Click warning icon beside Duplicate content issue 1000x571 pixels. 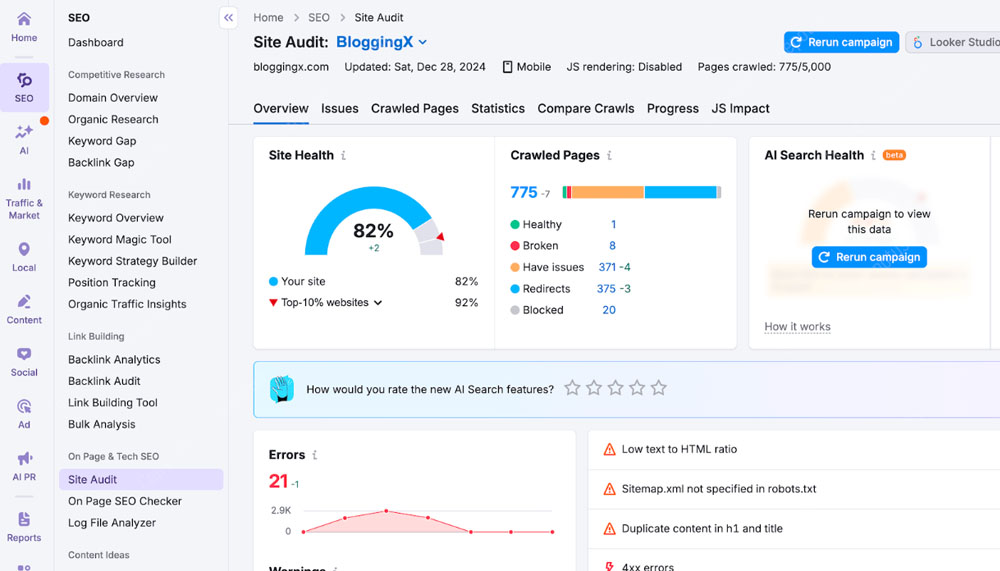click(609, 529)
